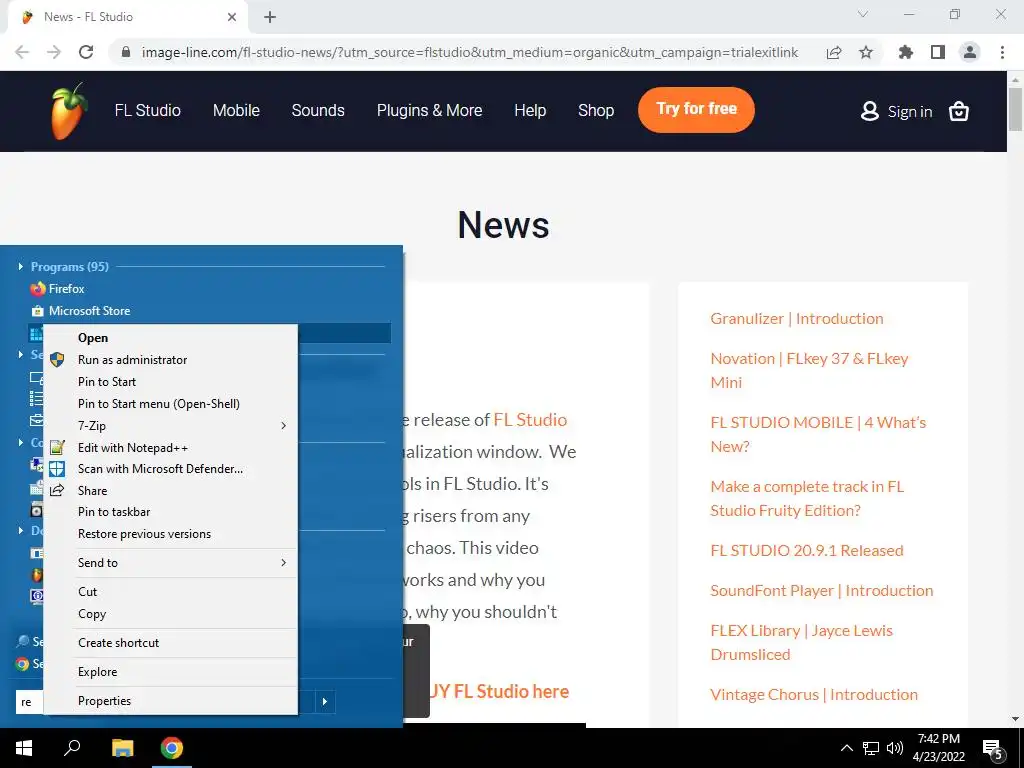
Task: Open Shop nav item
Action: point(596,110)
